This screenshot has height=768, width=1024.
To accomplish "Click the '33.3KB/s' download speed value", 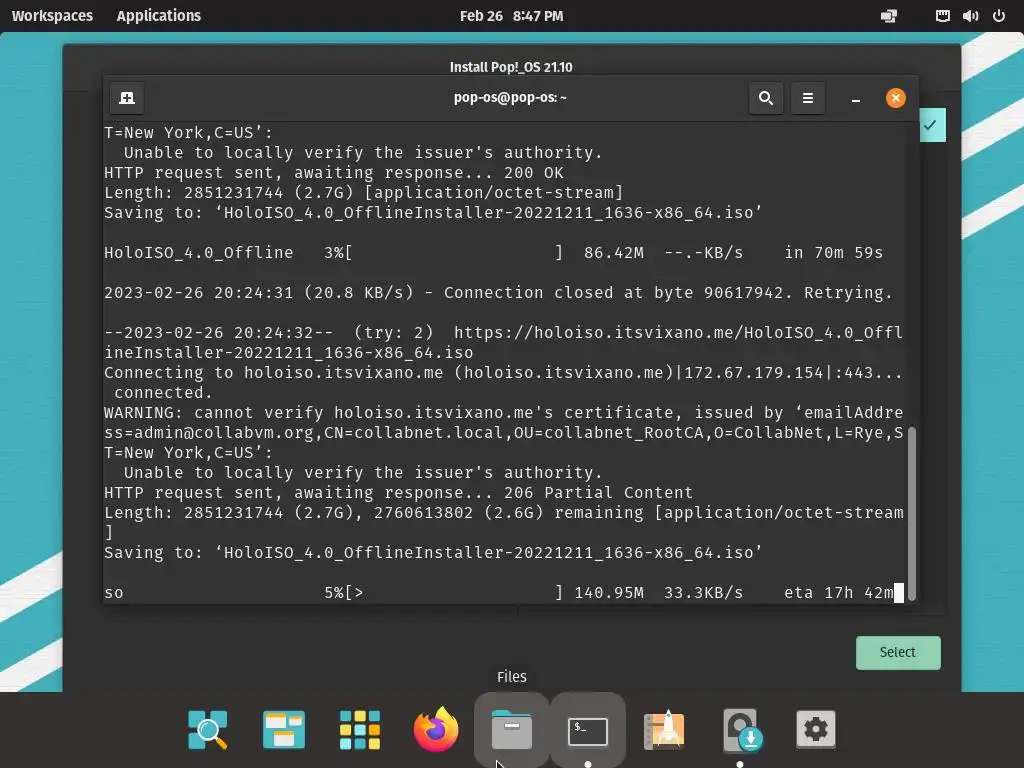I will (x=703, y=593).
